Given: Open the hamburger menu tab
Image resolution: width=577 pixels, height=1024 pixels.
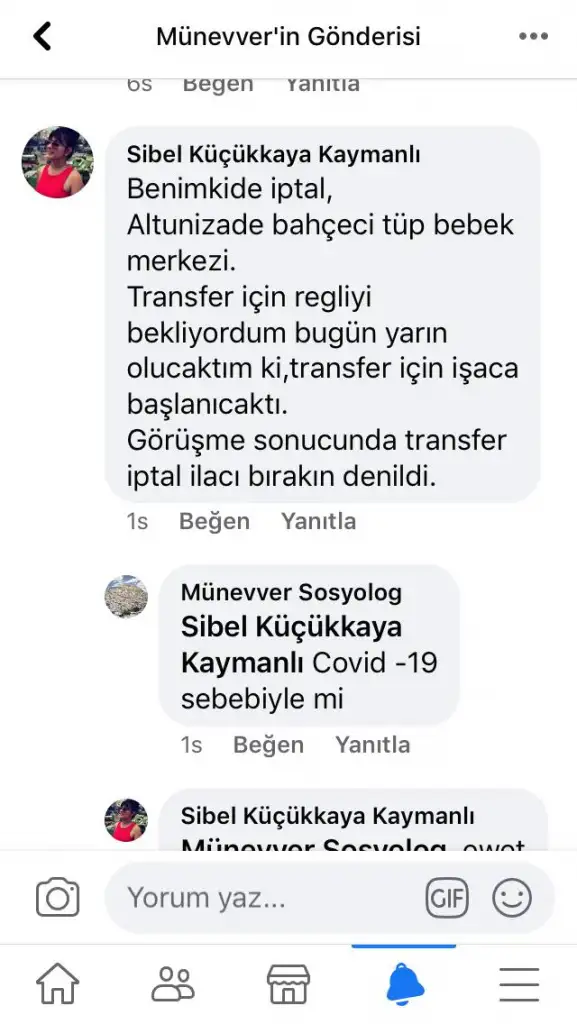Looking at the screenshot, I should (x=520, y=984).
